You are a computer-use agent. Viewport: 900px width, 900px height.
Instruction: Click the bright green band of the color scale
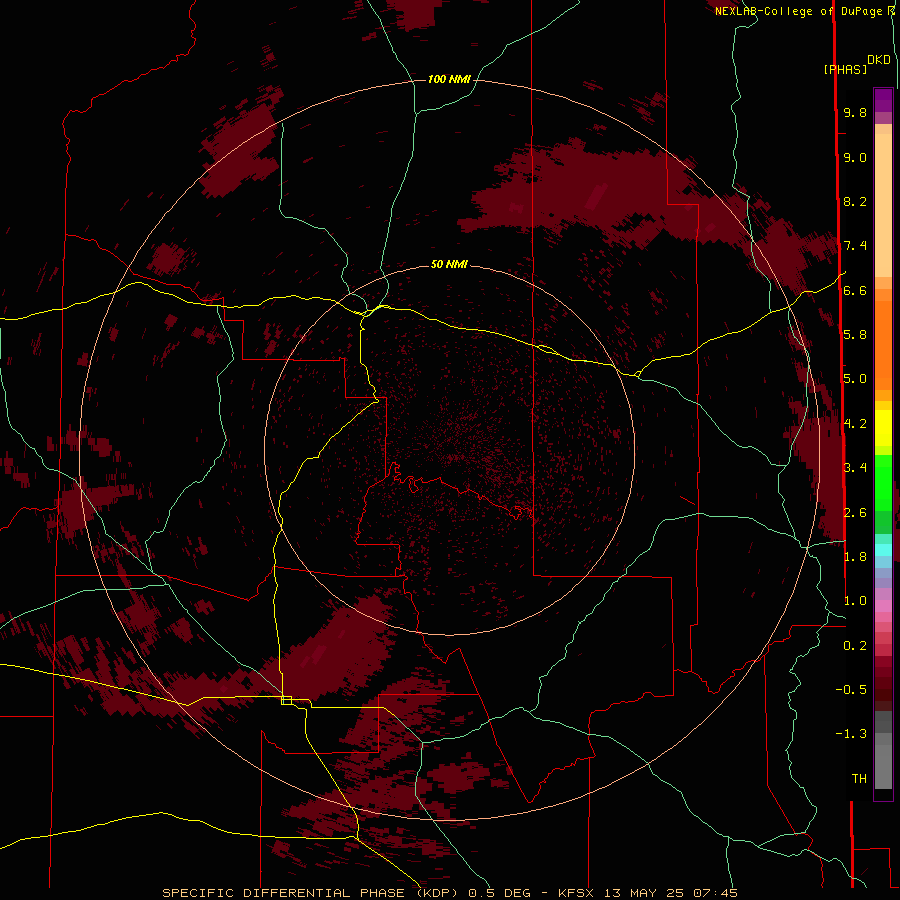(x=883, y=482)
